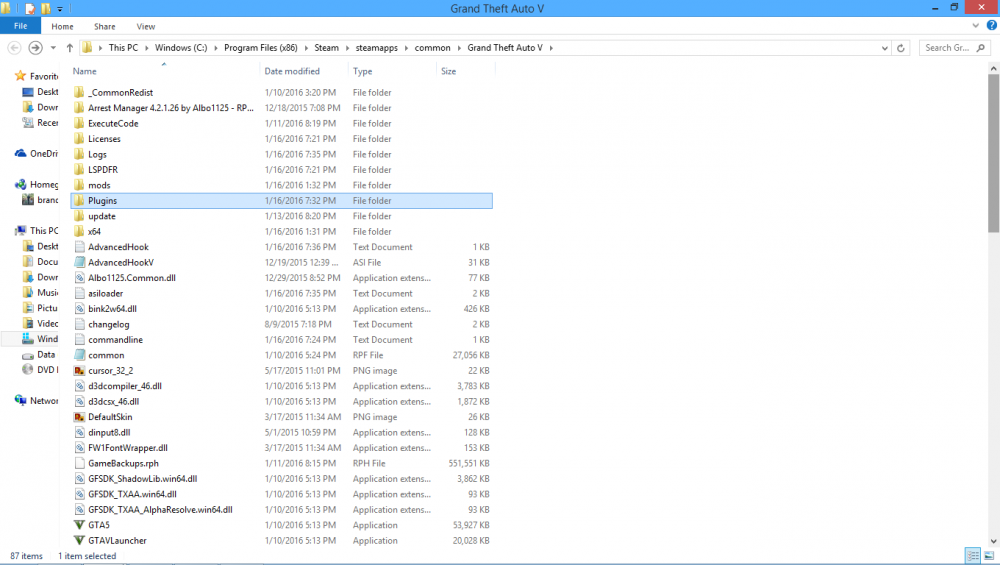
Task: Open Favorites in the navigation pane
Action: tap(36, 76)
